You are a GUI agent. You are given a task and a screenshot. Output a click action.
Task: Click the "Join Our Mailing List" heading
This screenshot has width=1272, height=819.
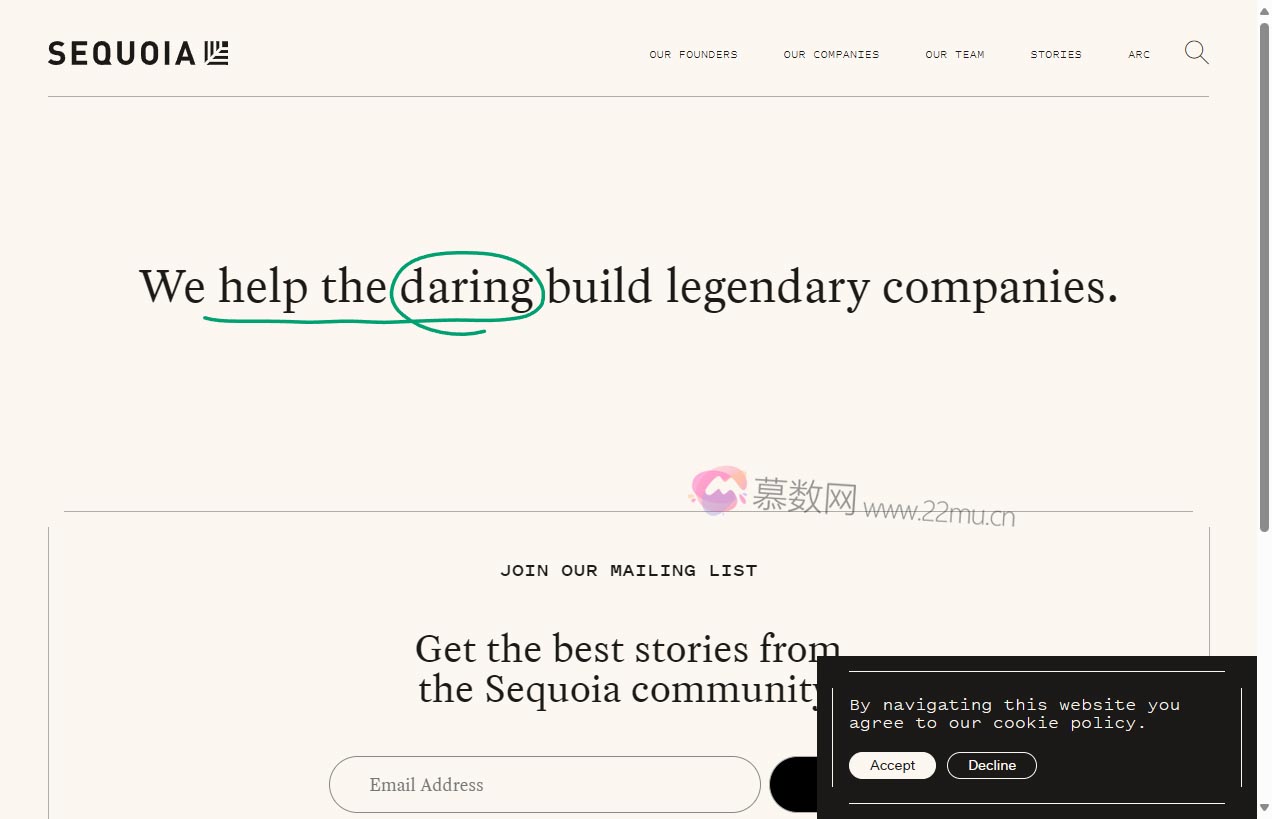[629, 571]
